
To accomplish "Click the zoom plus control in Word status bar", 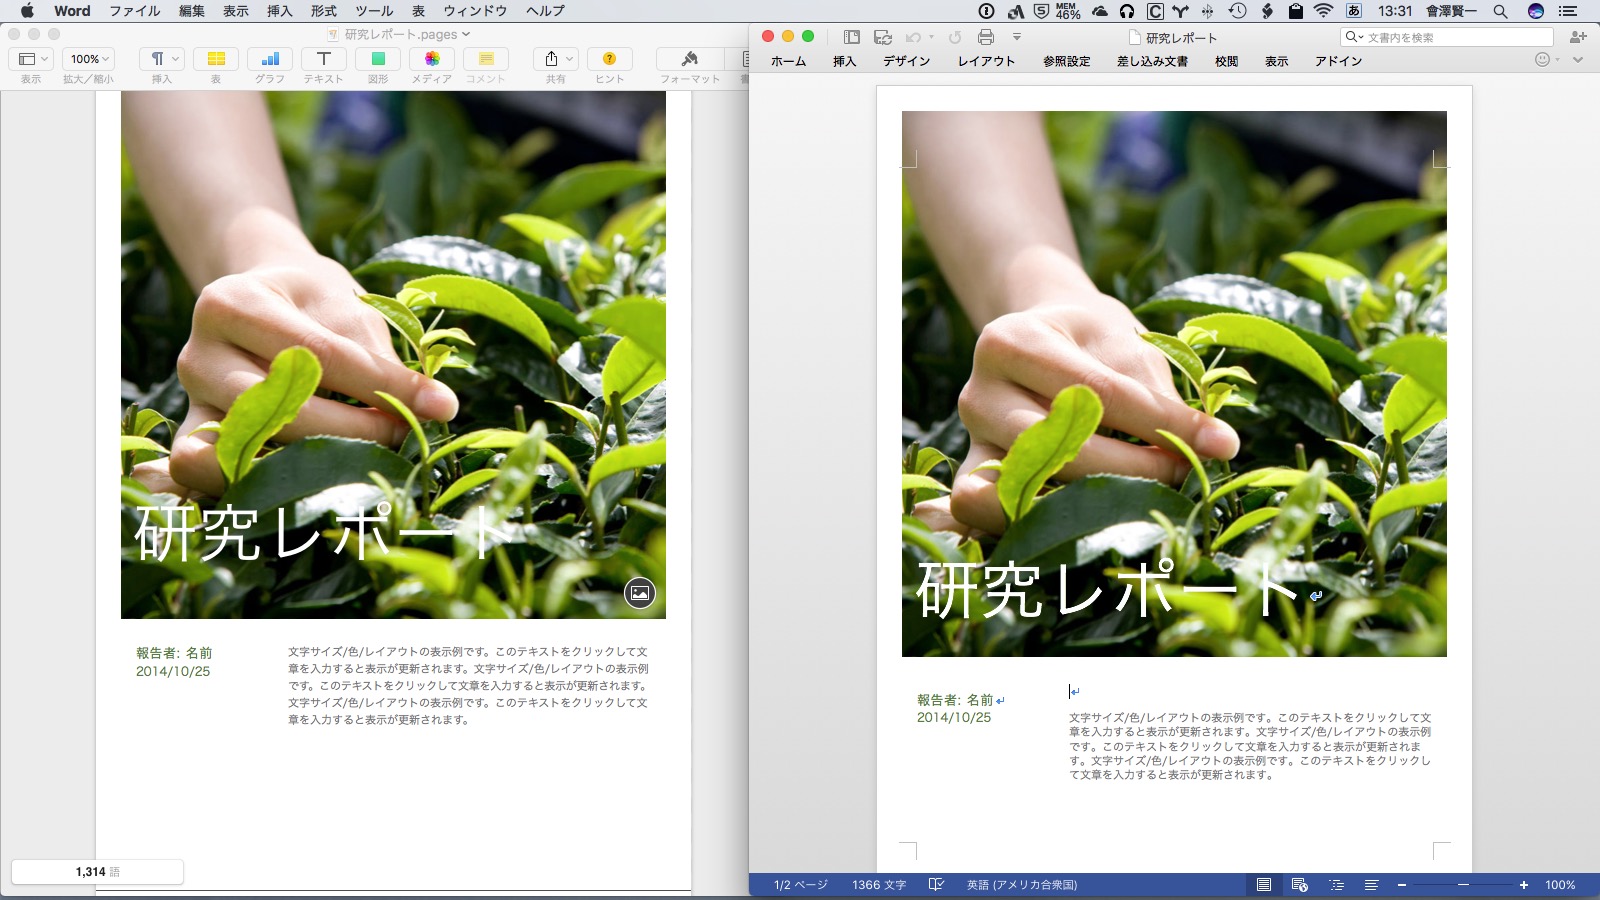I will [1524, 884].
